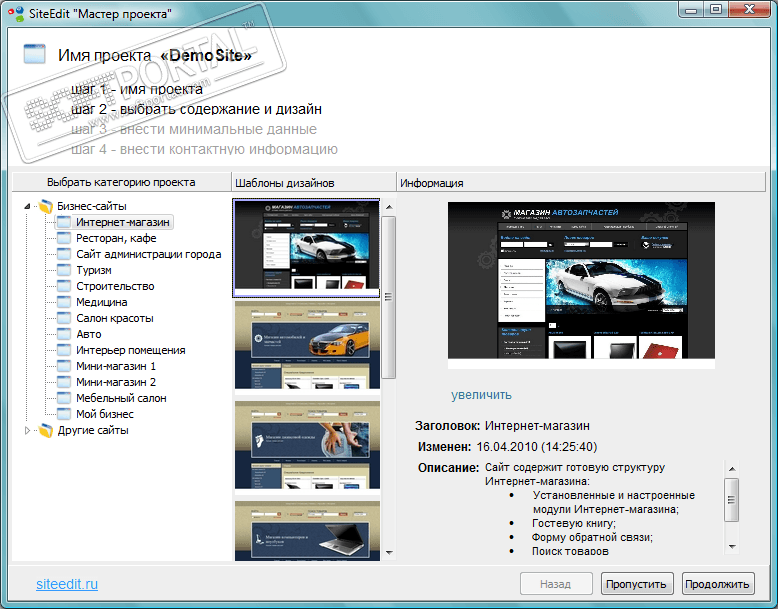Click the description scrollbar thumb
This screenshot has width=778, height=609.
coord(731,500)
